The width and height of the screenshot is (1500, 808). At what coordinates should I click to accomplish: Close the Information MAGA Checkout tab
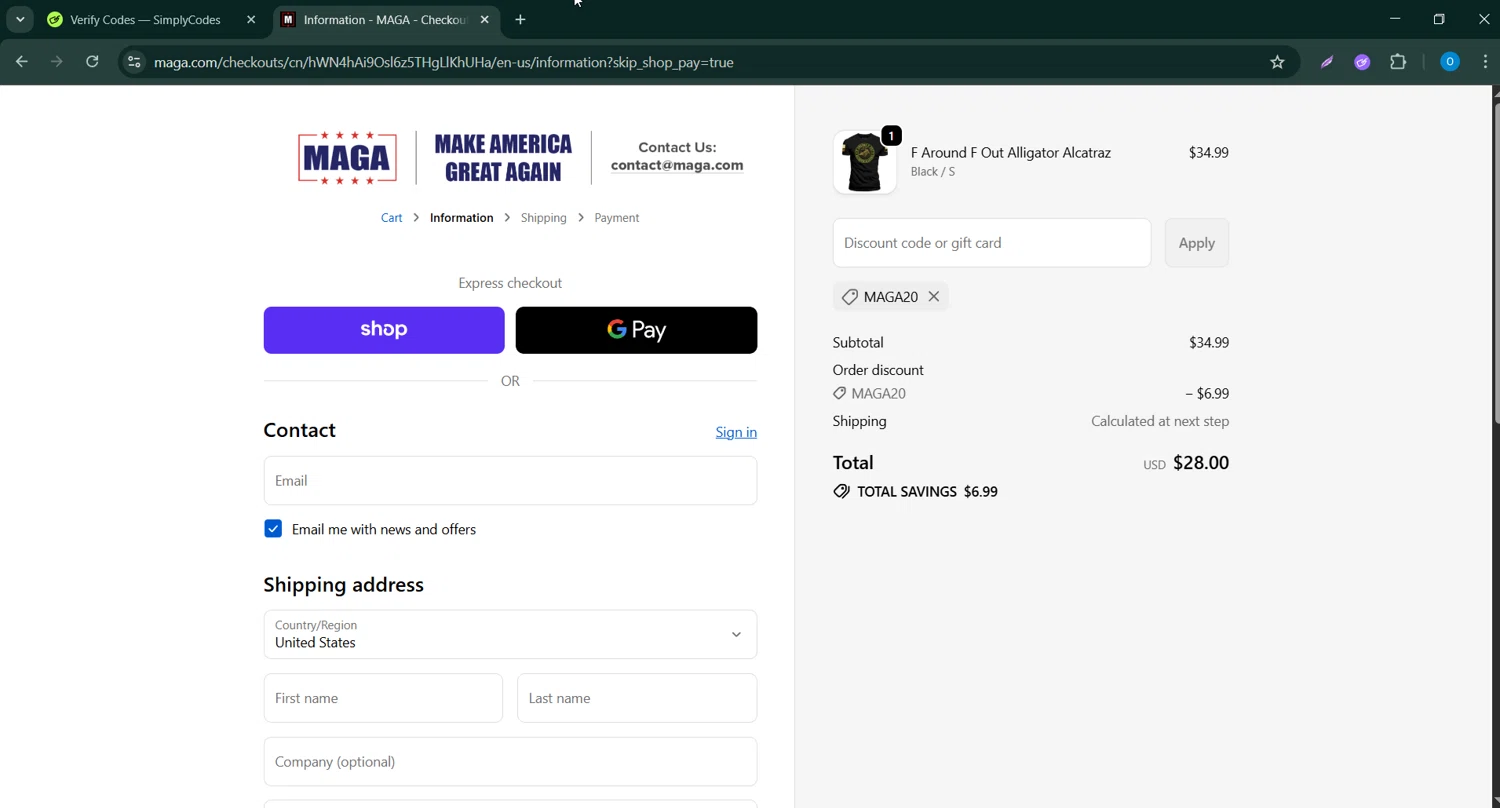pyautogui.click(x=484, y=19)
